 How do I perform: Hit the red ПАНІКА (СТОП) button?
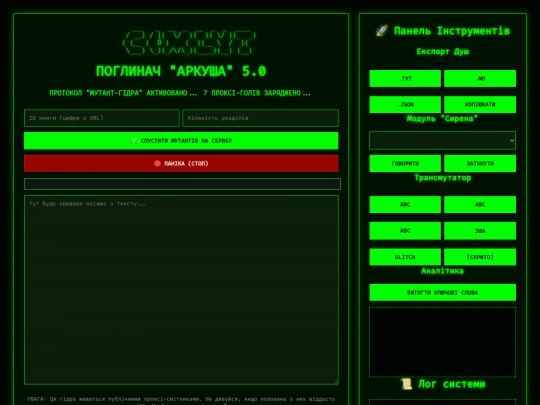(x=181, y=163)
